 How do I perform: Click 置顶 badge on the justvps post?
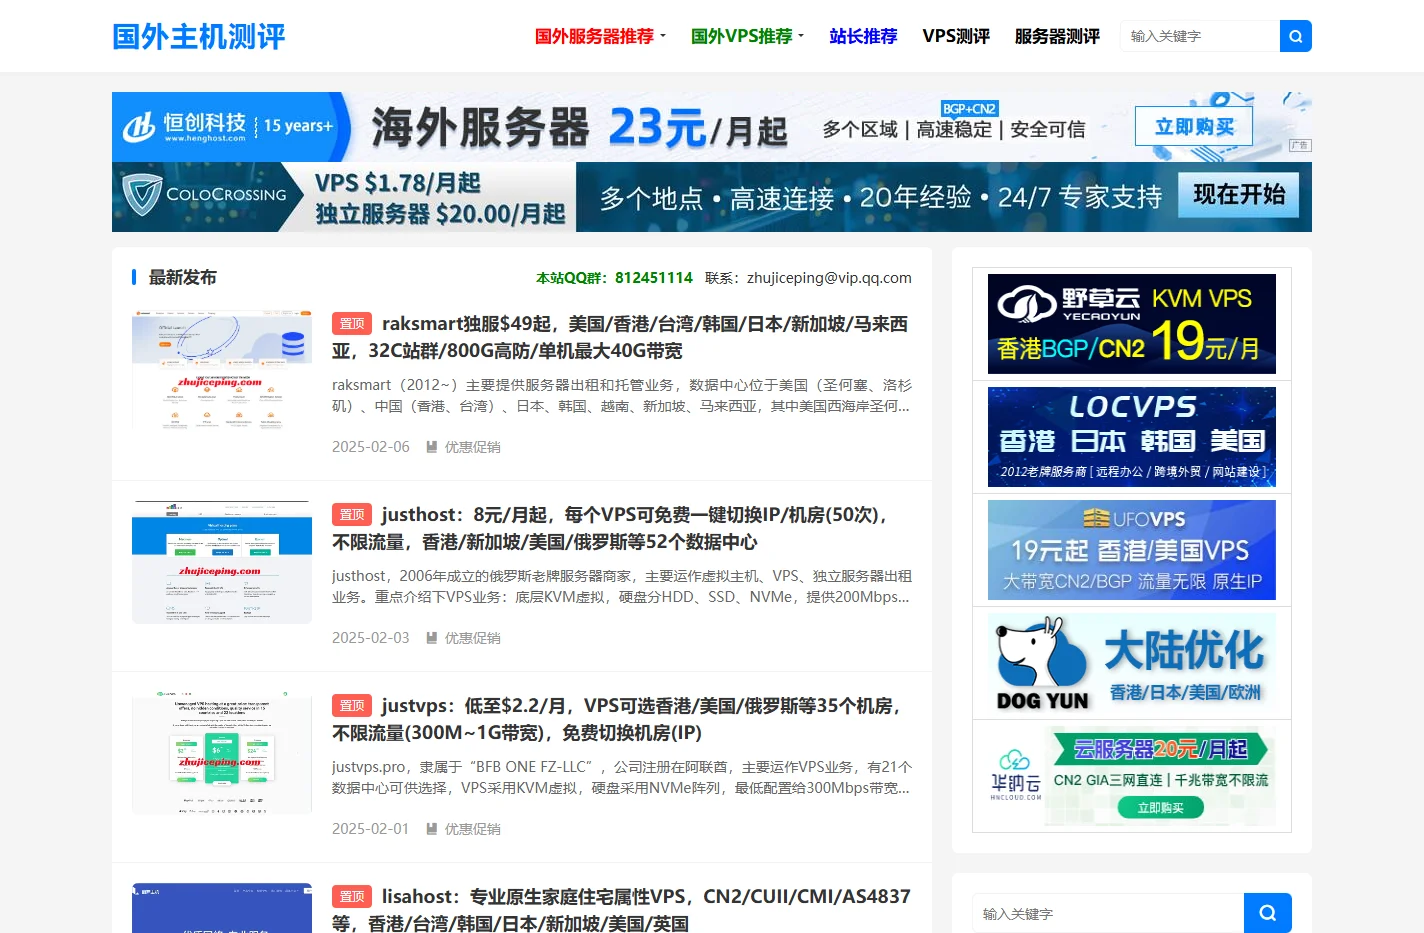coord(352,706)
